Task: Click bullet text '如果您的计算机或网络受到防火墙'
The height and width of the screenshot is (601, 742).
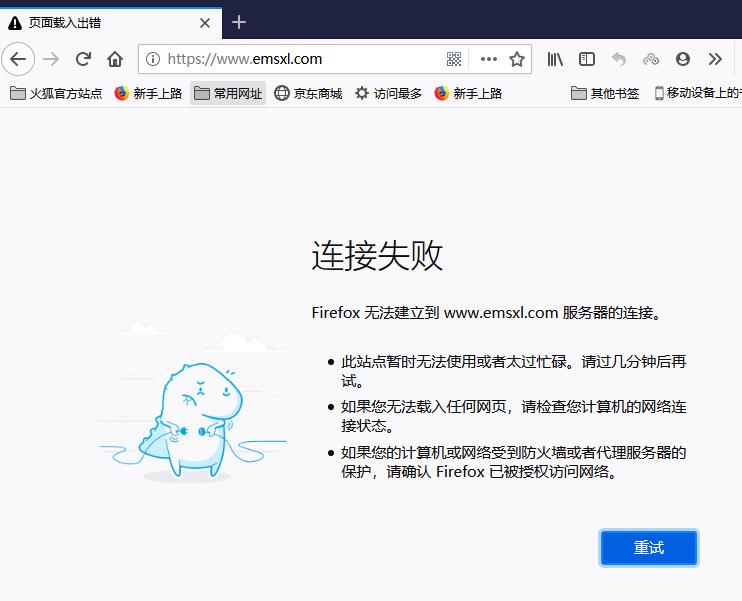Action: 454,453
